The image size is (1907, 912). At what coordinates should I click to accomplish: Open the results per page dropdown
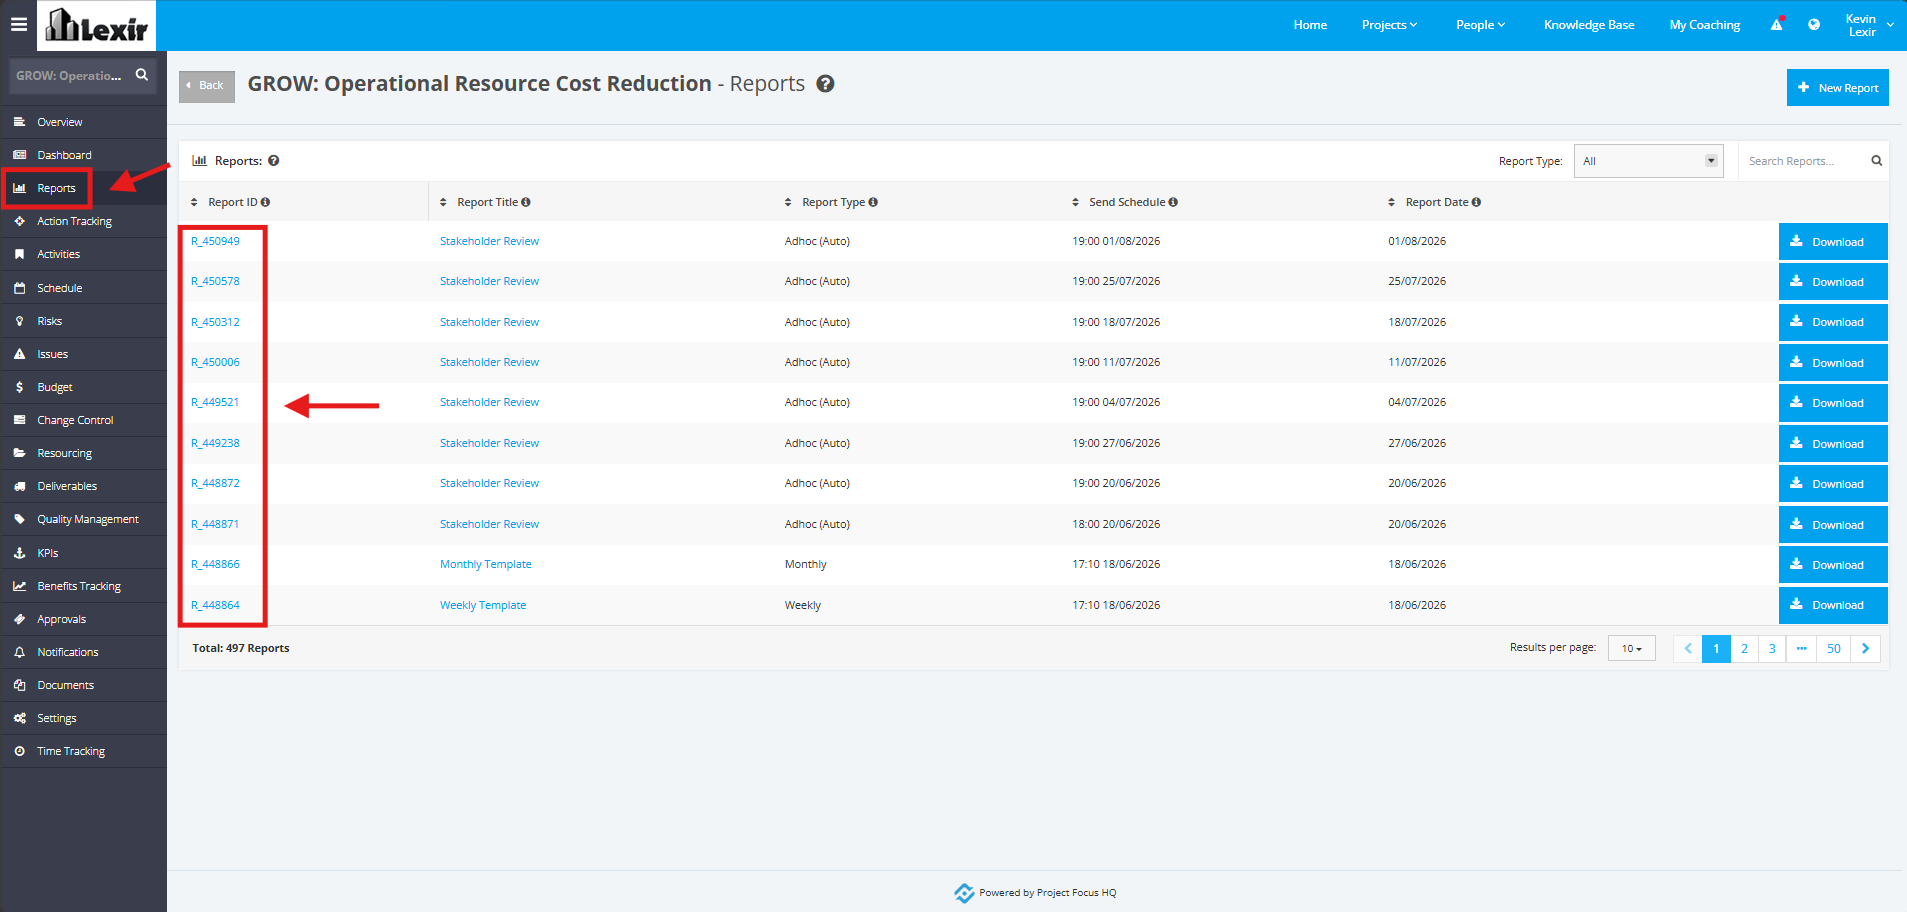point(1631,649)
